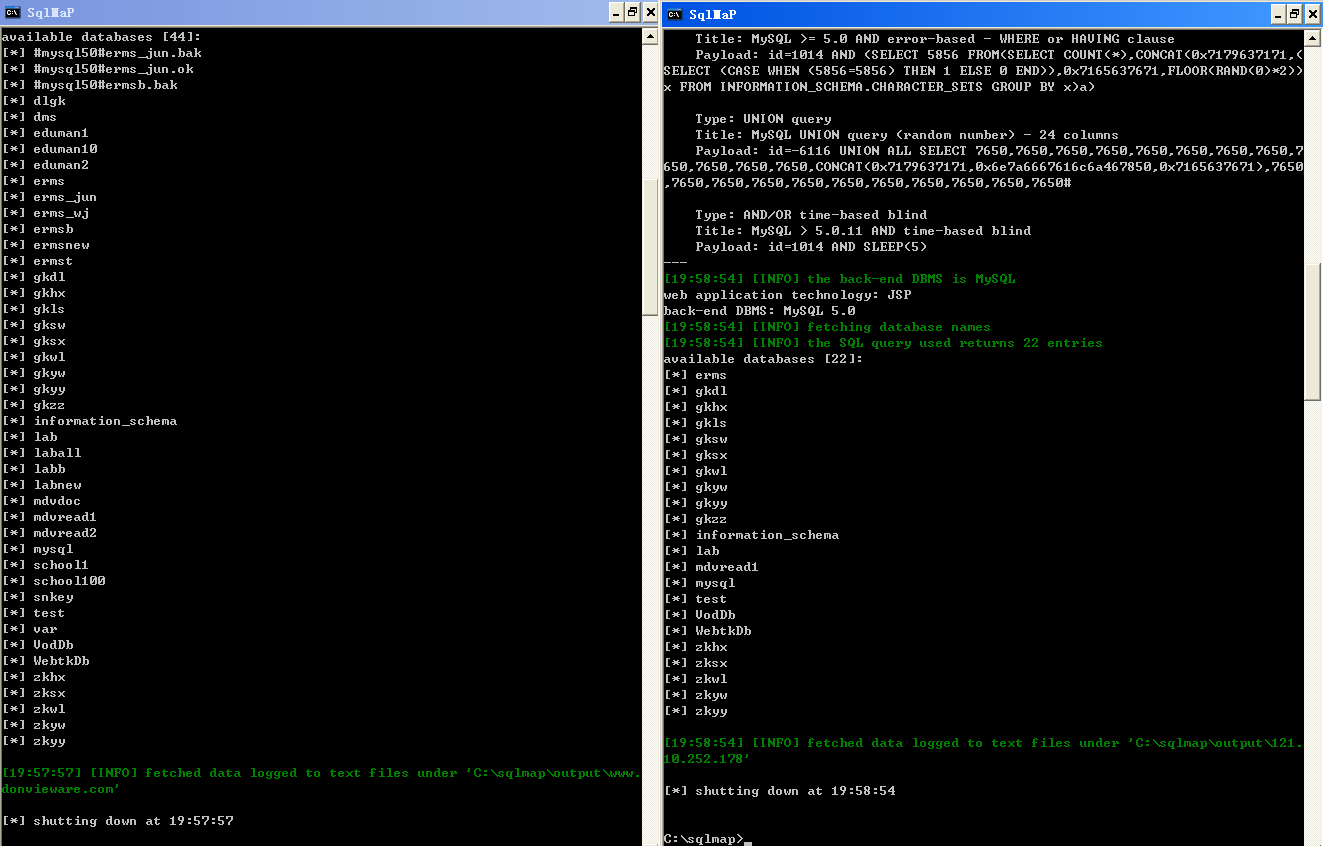Screen dimensions: 1323x846
Task: Click 'information_schema' in the right window
Action: point(767,535)
